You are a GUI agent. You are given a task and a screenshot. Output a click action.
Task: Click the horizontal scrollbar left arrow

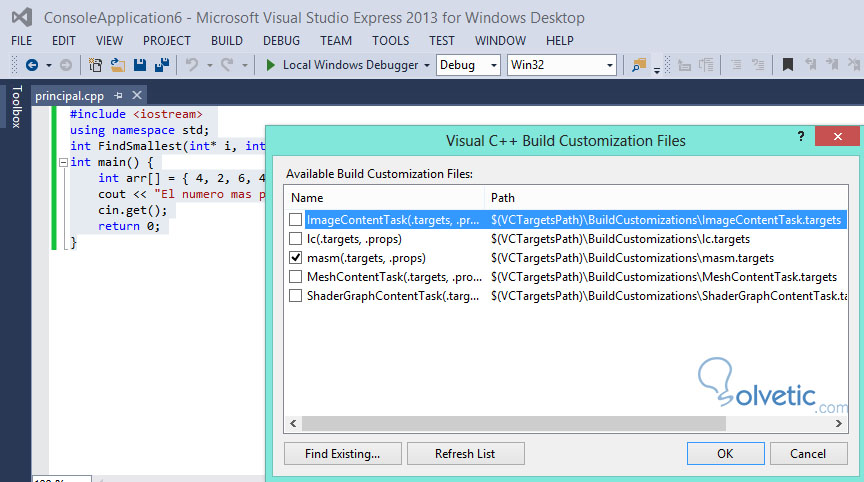(x=293, y=424)
